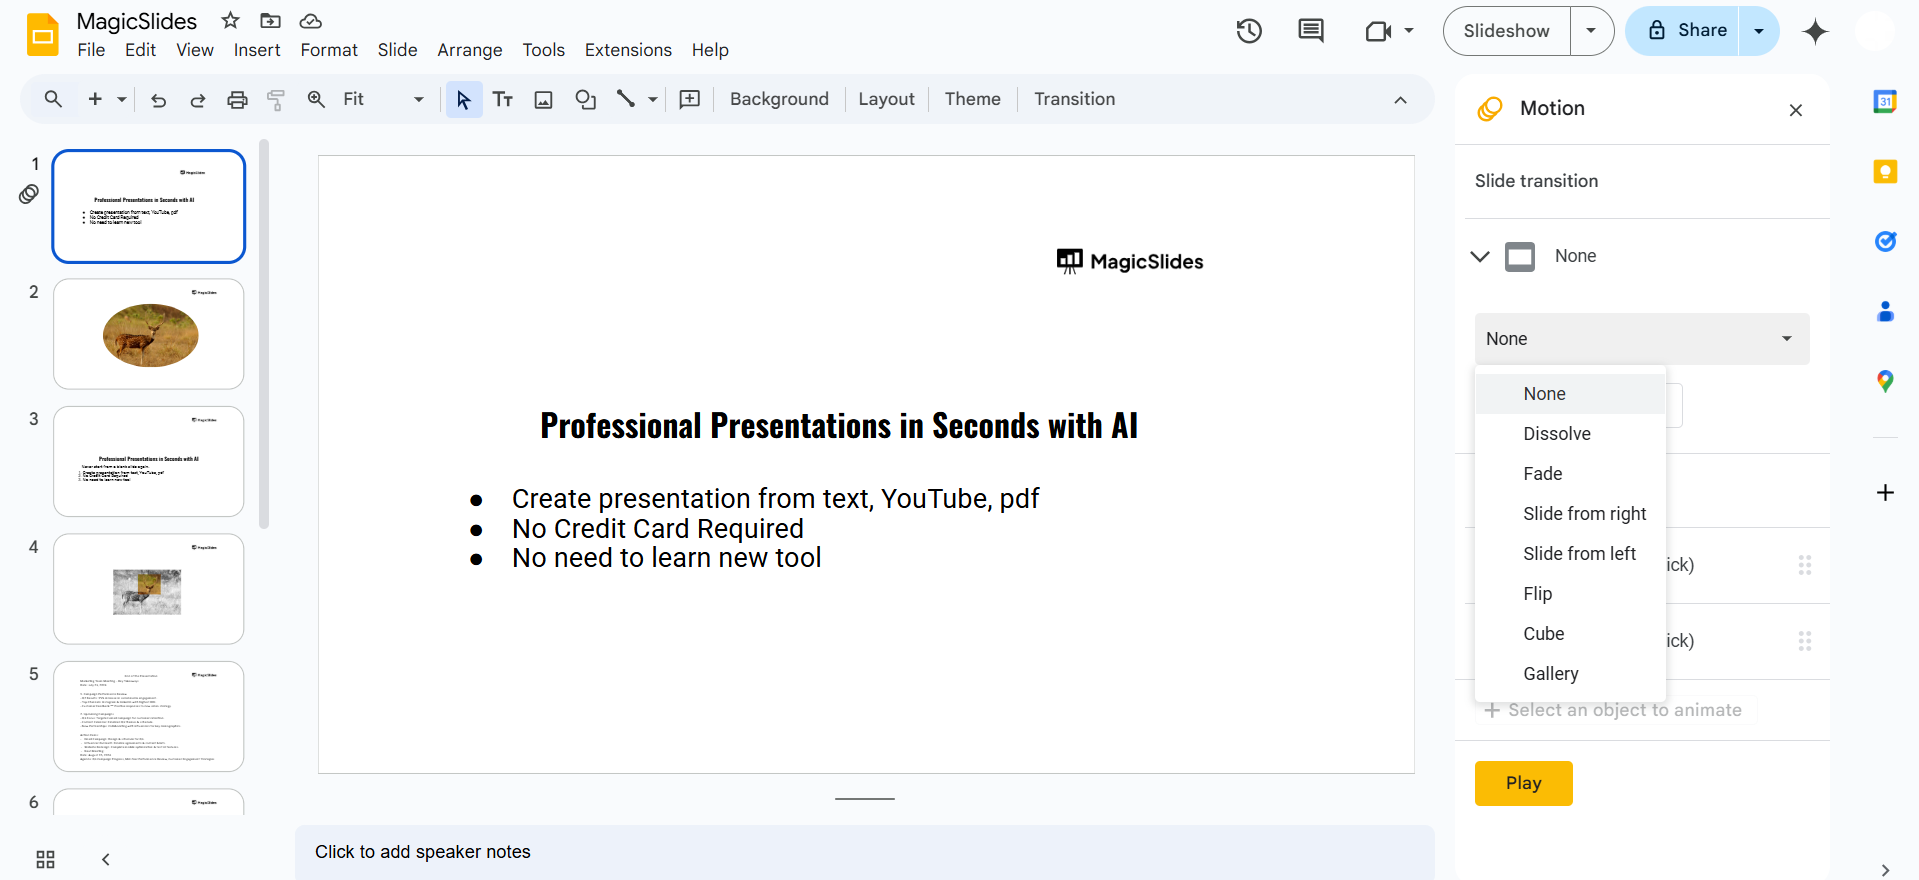Click the Slideshow button

pyautogui.click(x=1507, y=31)
